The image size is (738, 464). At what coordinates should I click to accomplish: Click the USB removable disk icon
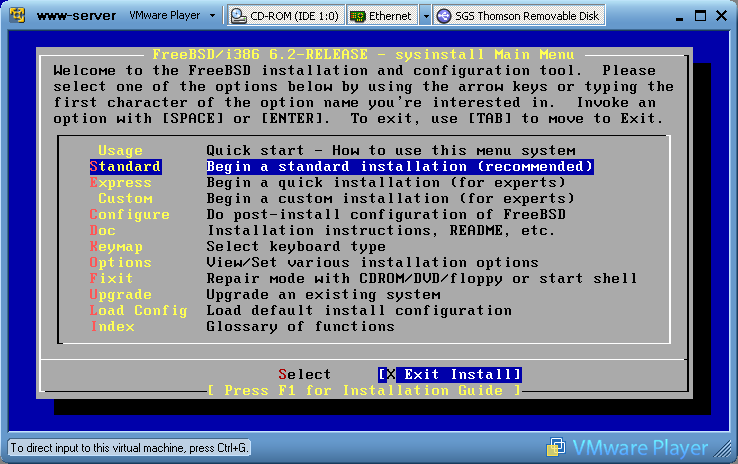443,16
